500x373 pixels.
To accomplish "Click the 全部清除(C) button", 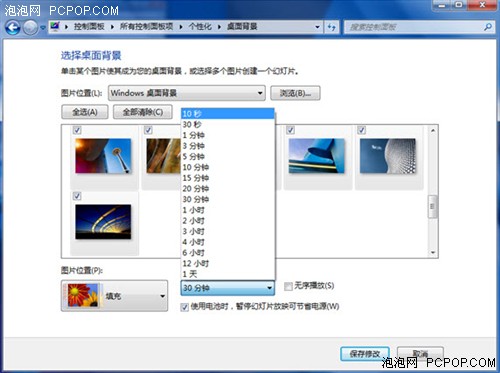I will [143, 112].
